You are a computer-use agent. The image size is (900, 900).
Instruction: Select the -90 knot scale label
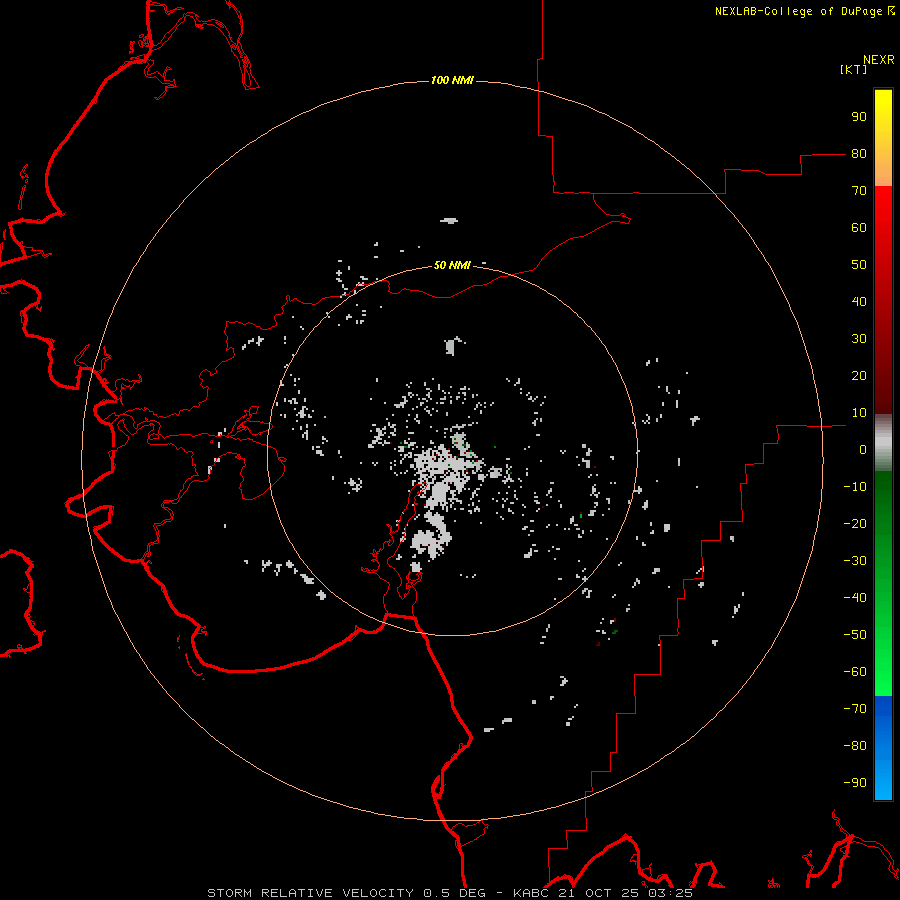855,783
